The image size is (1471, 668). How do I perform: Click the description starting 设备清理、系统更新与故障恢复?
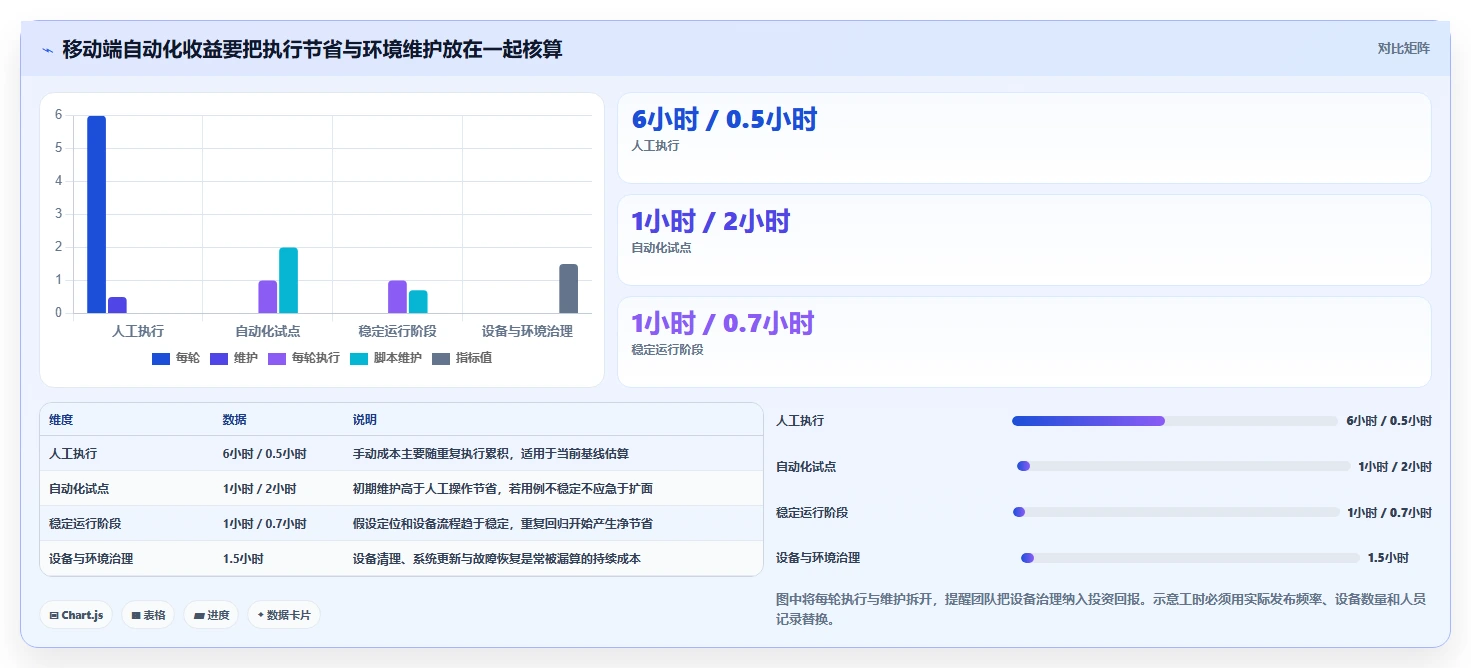pos(496,559)
